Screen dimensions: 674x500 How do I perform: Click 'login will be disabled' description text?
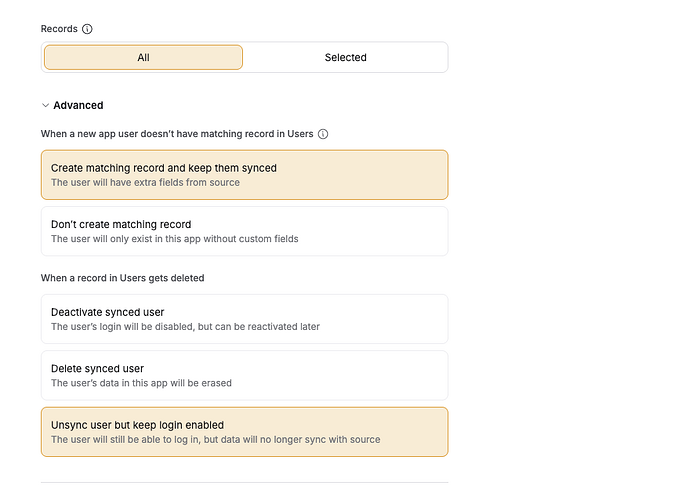pos(185,327)
